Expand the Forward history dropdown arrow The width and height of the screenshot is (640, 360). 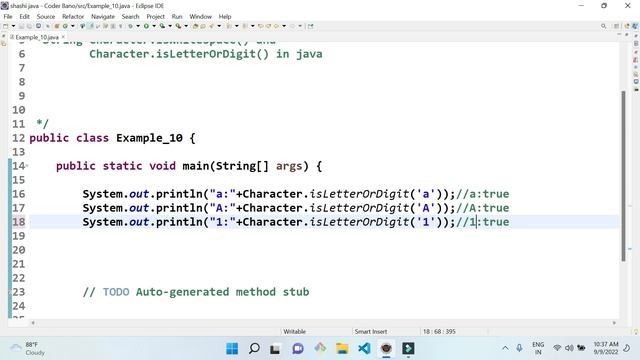pos(300,26)
